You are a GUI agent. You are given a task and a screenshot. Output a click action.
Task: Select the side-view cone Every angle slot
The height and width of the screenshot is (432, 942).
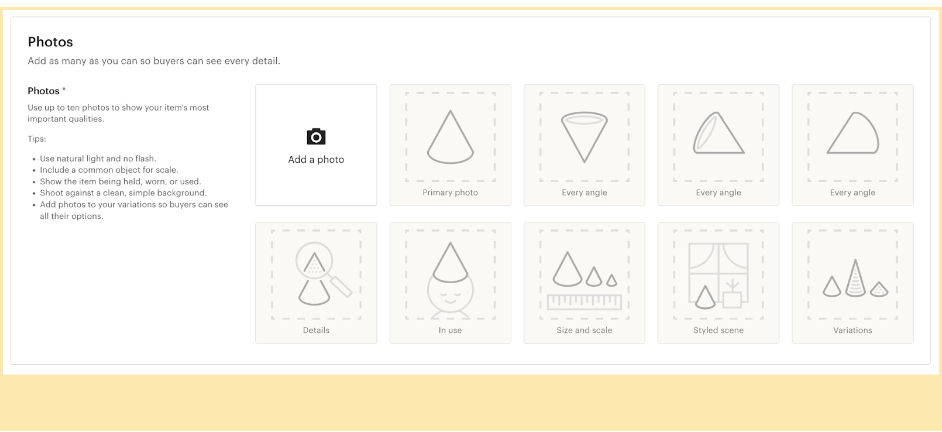853,145
